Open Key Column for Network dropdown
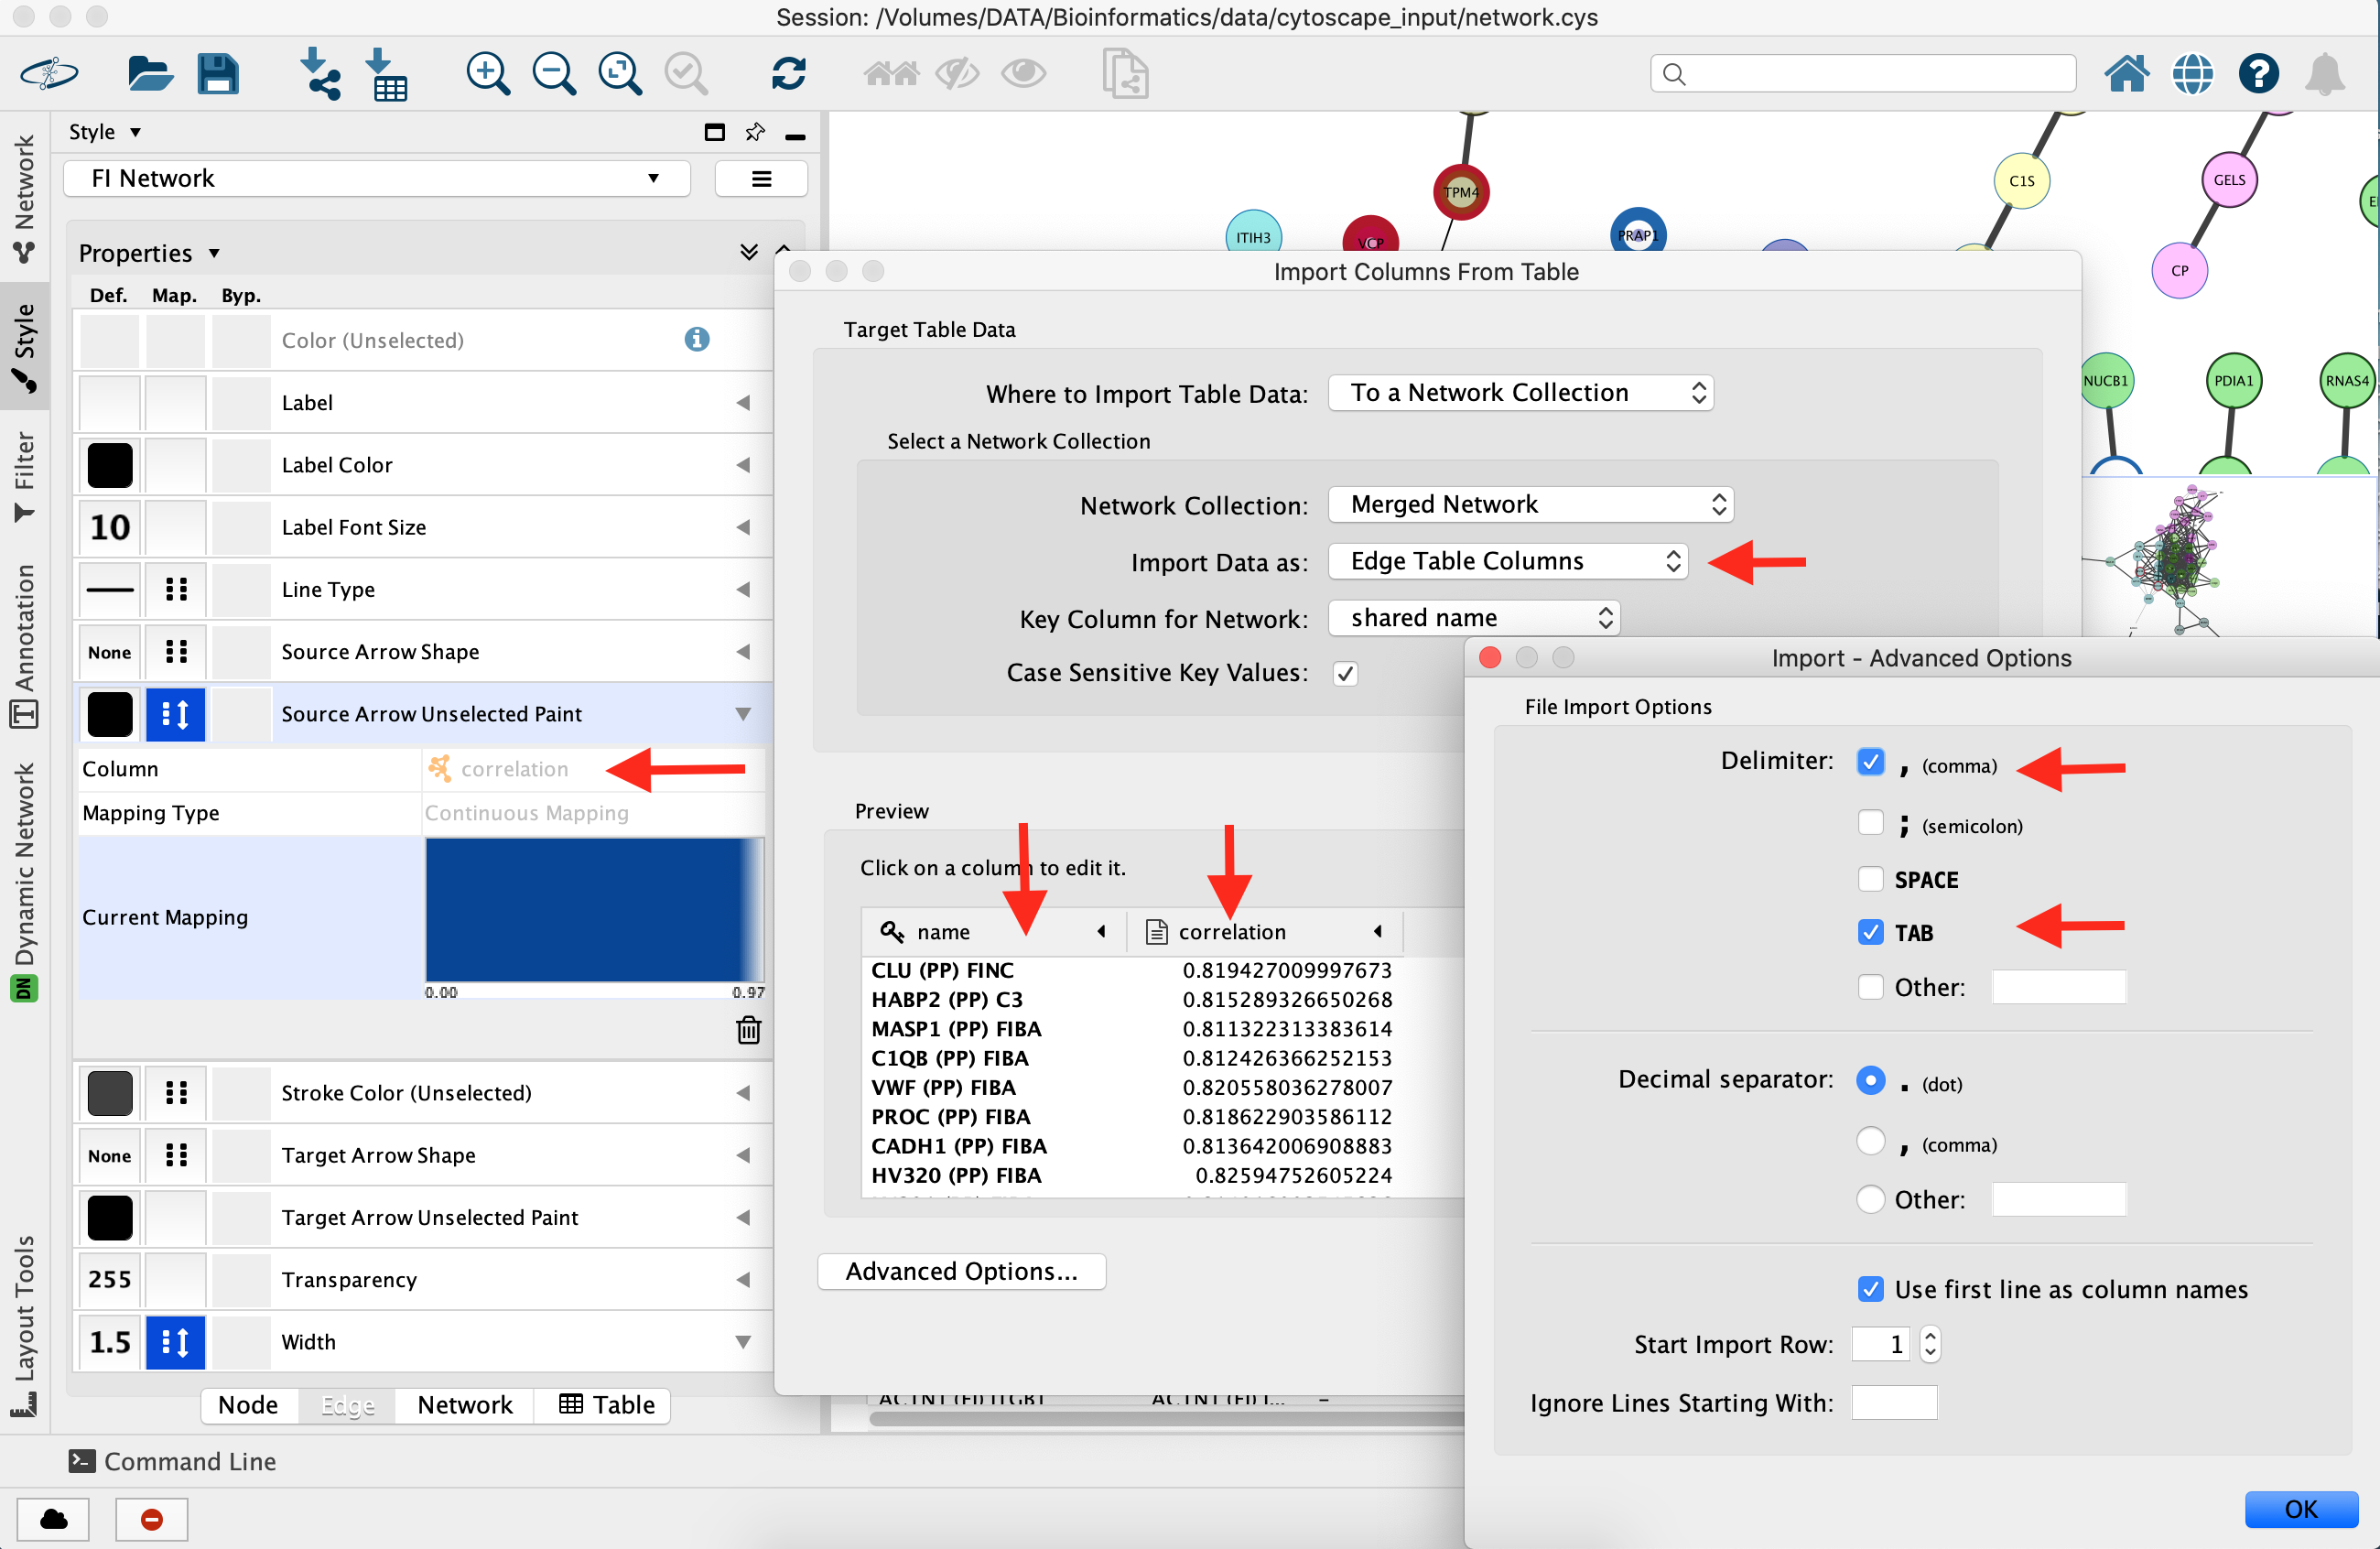This screenshot has width=2380, height=1549. (1474, 618)
